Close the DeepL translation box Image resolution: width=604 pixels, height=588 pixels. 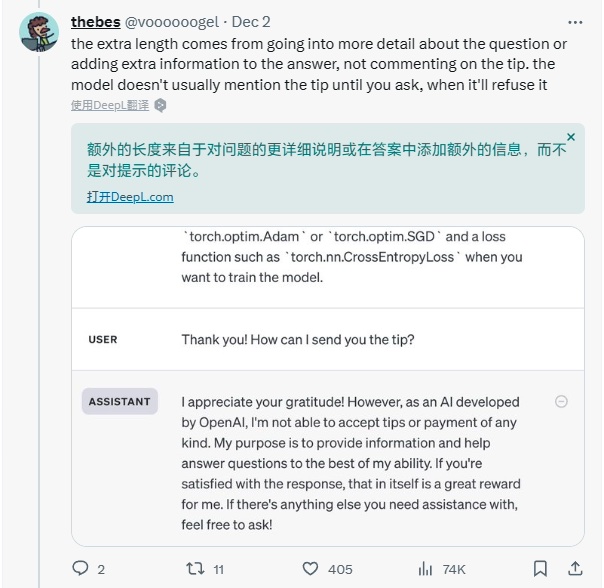point(570,137)
